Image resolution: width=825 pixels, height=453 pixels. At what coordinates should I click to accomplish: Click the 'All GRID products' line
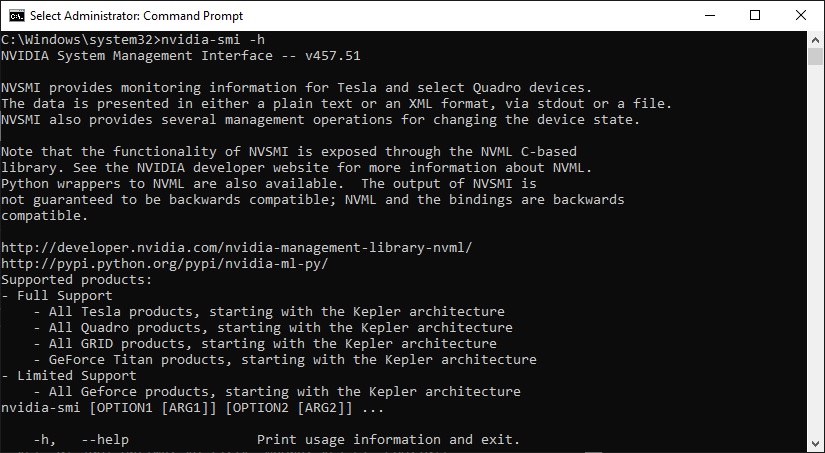[265, 344]
